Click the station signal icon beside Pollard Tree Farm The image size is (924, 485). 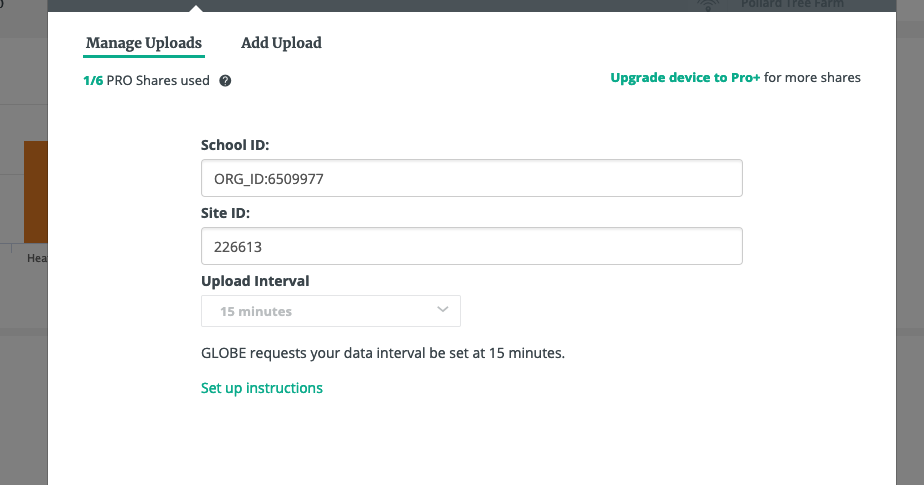[x=708, y=4]
